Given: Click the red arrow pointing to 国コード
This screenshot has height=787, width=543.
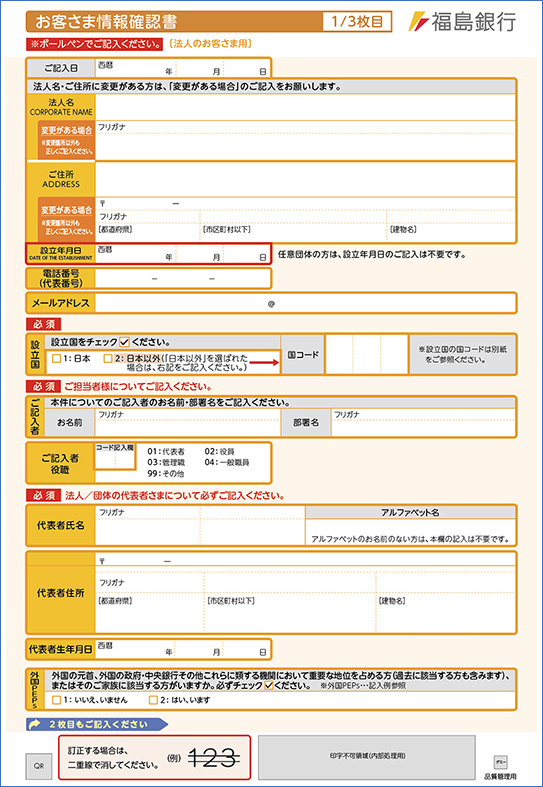Looking at the screenshot, I should [264, 363].
